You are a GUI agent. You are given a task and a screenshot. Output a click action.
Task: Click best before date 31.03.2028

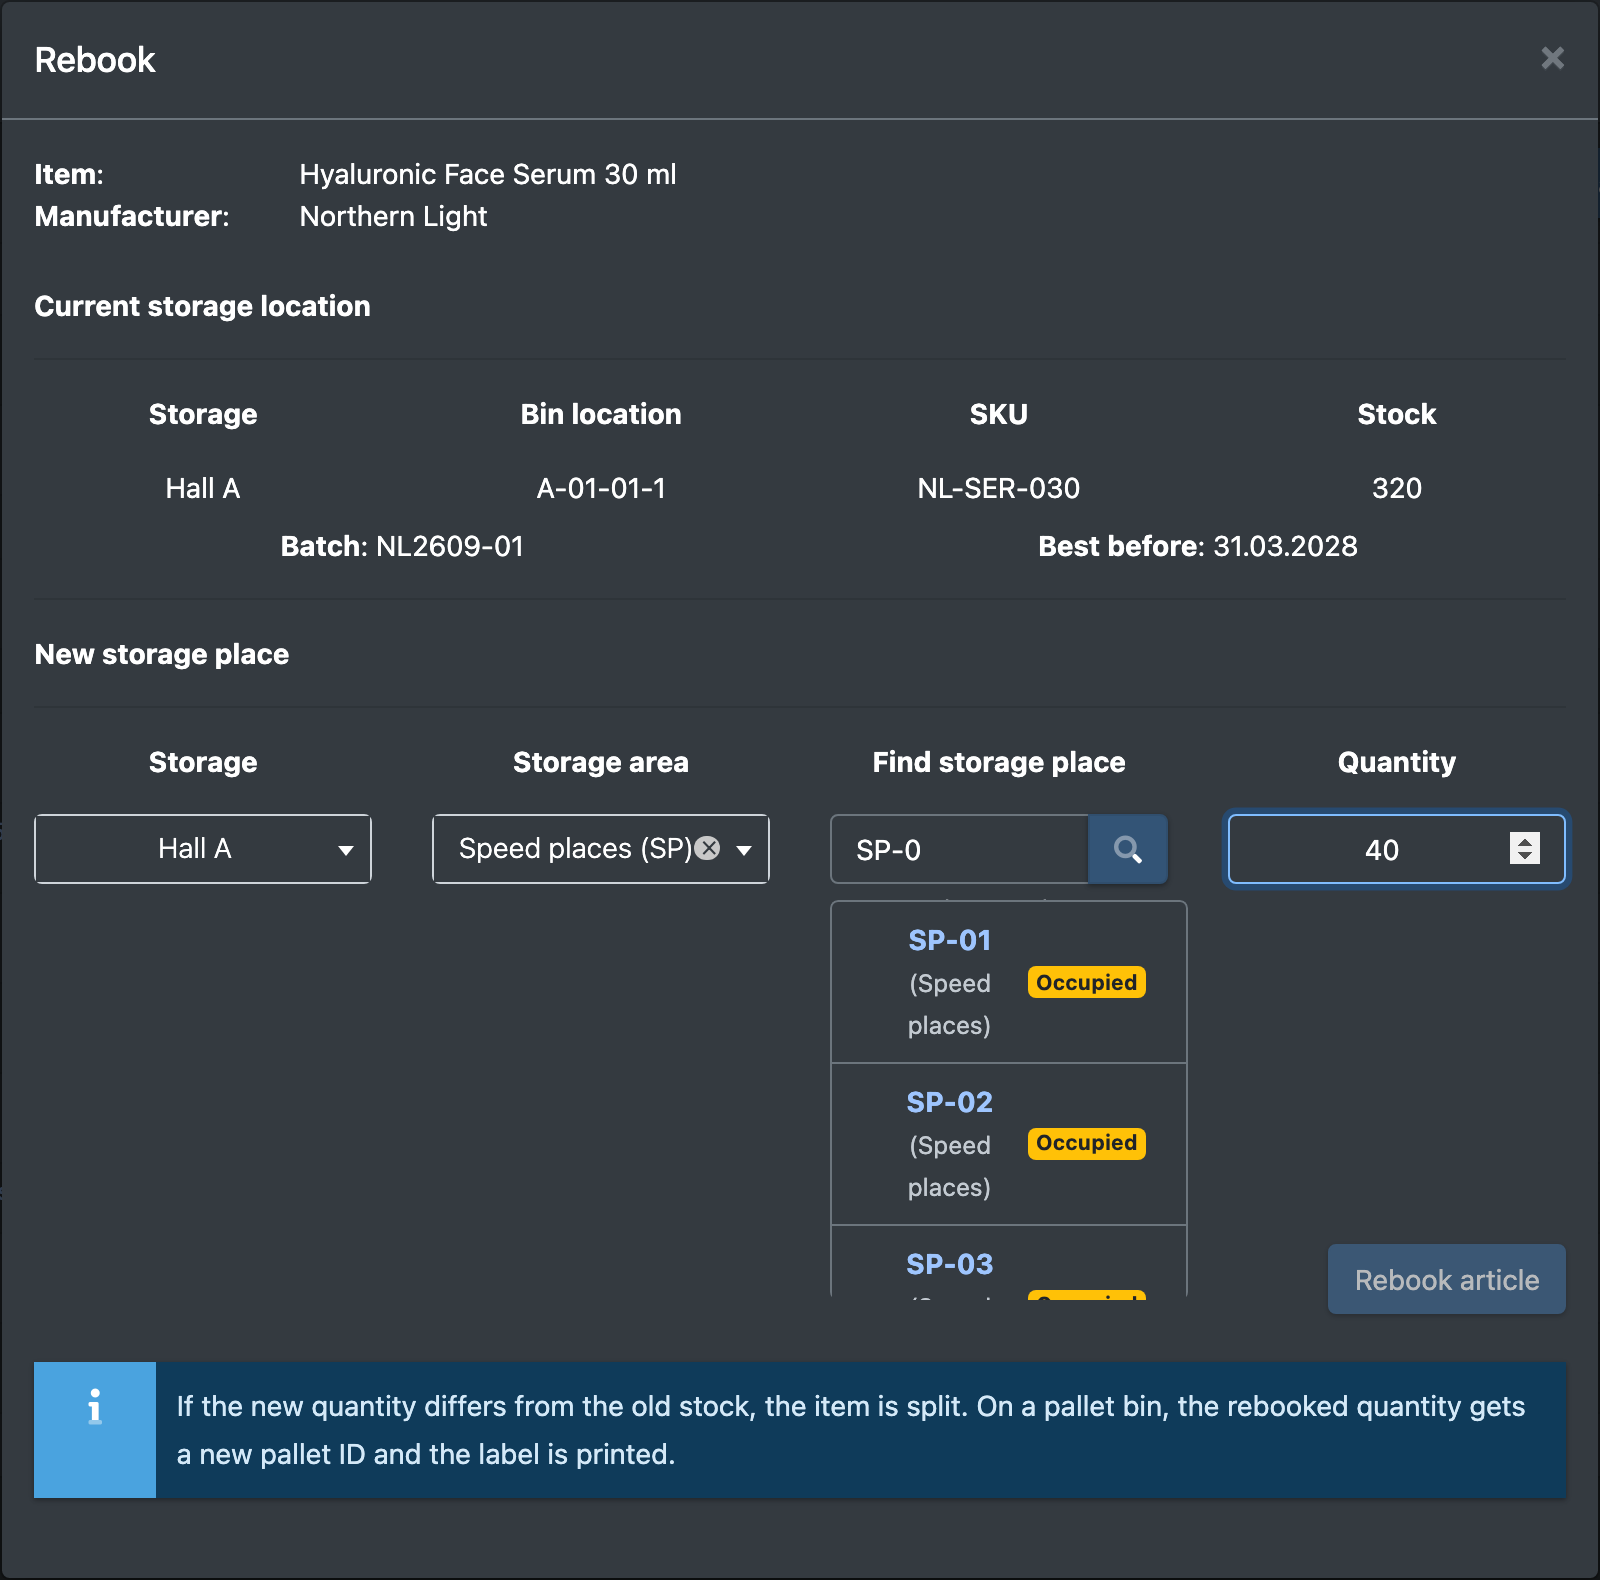1285,546
